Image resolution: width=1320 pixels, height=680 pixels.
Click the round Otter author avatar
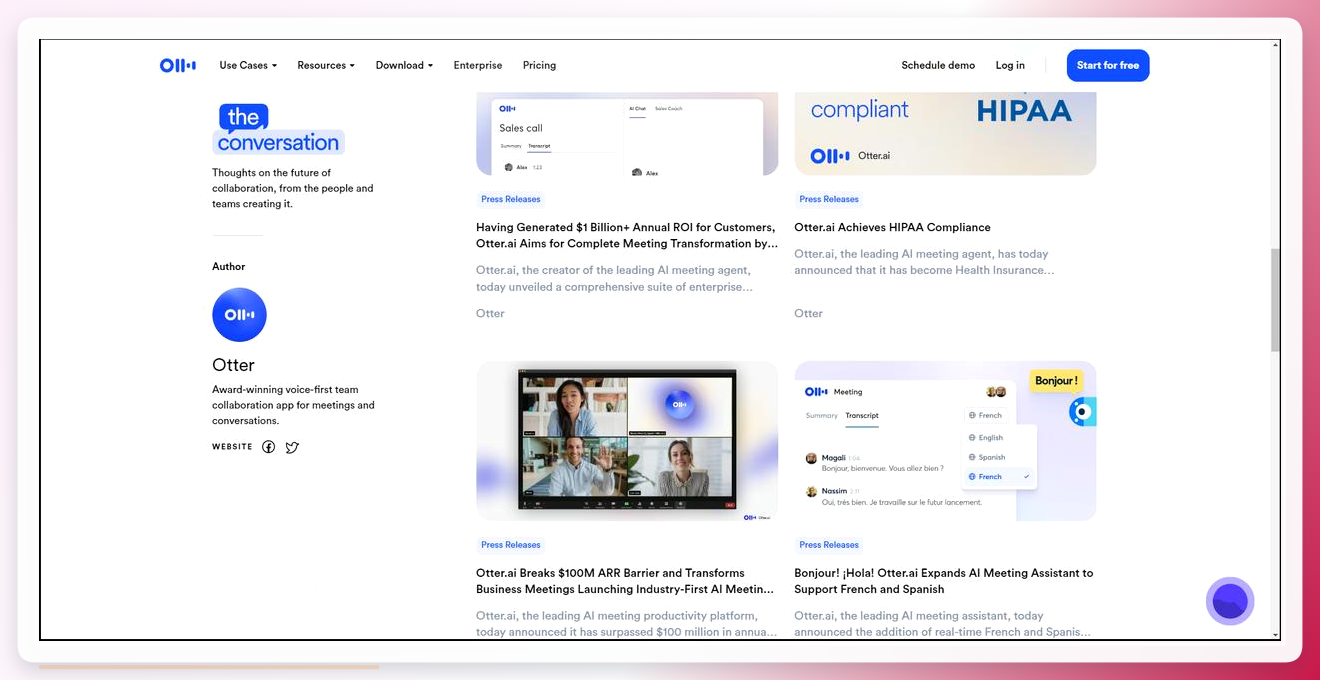[239, 315]
